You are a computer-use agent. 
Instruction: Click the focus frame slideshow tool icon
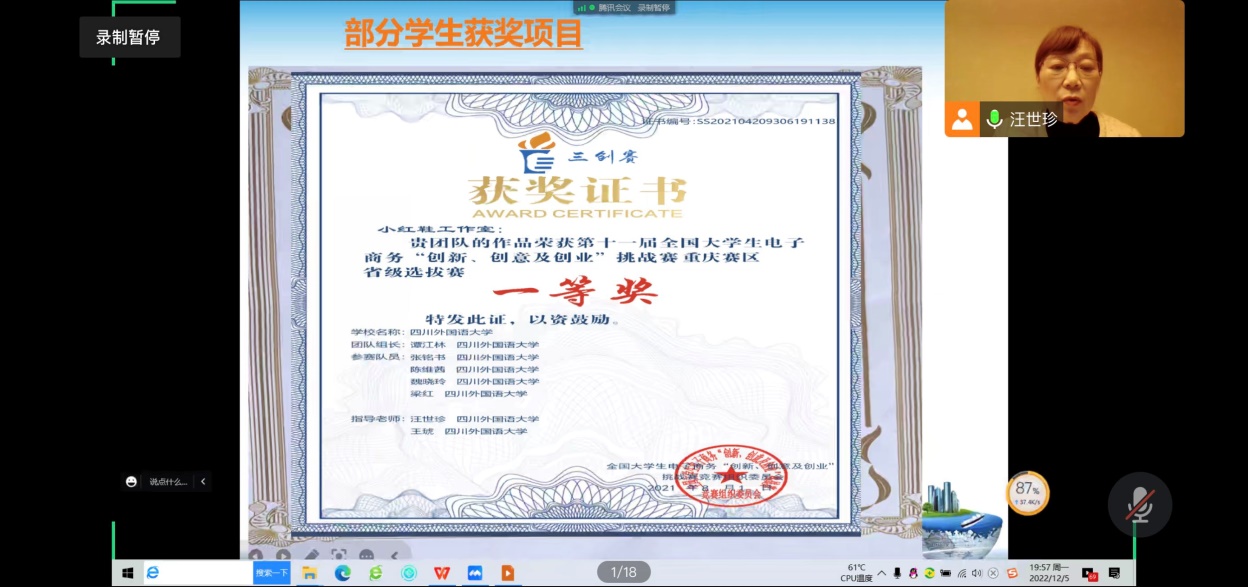[339, 555]
